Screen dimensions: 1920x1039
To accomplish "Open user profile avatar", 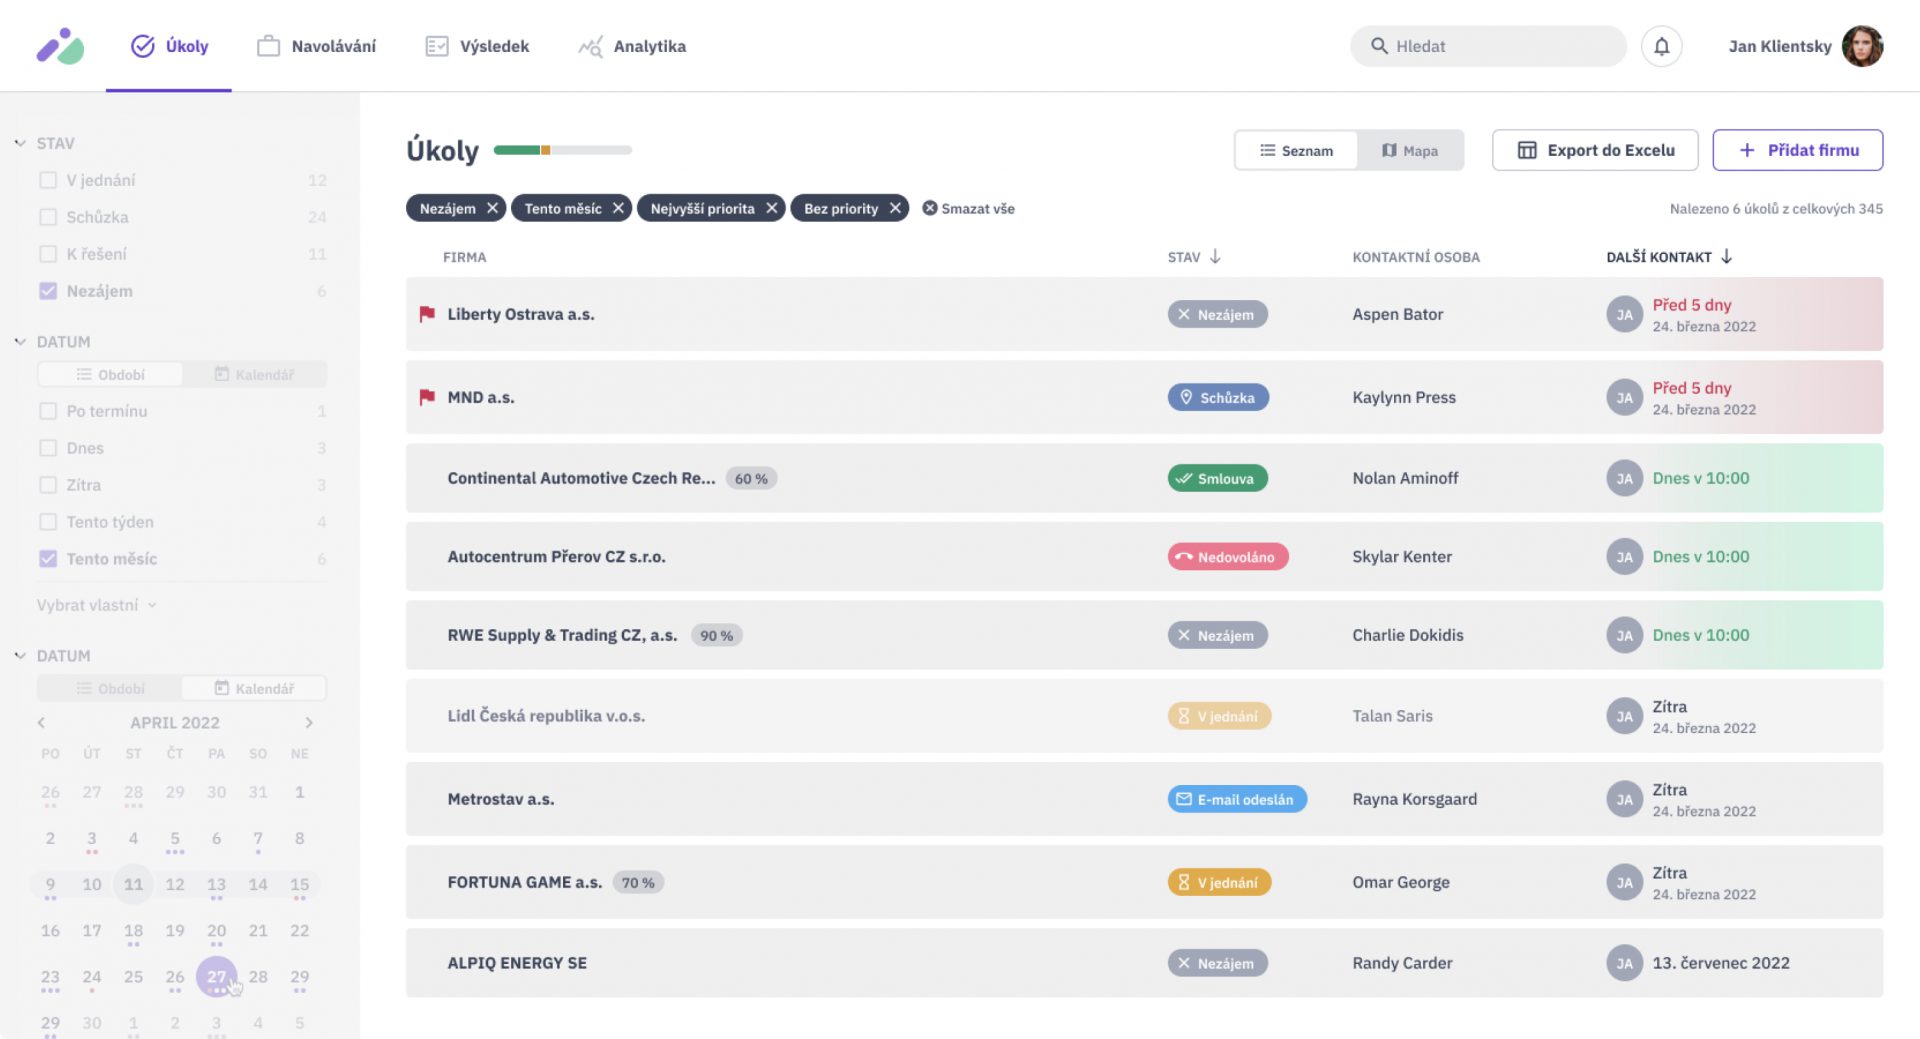I will (1862, 46).
